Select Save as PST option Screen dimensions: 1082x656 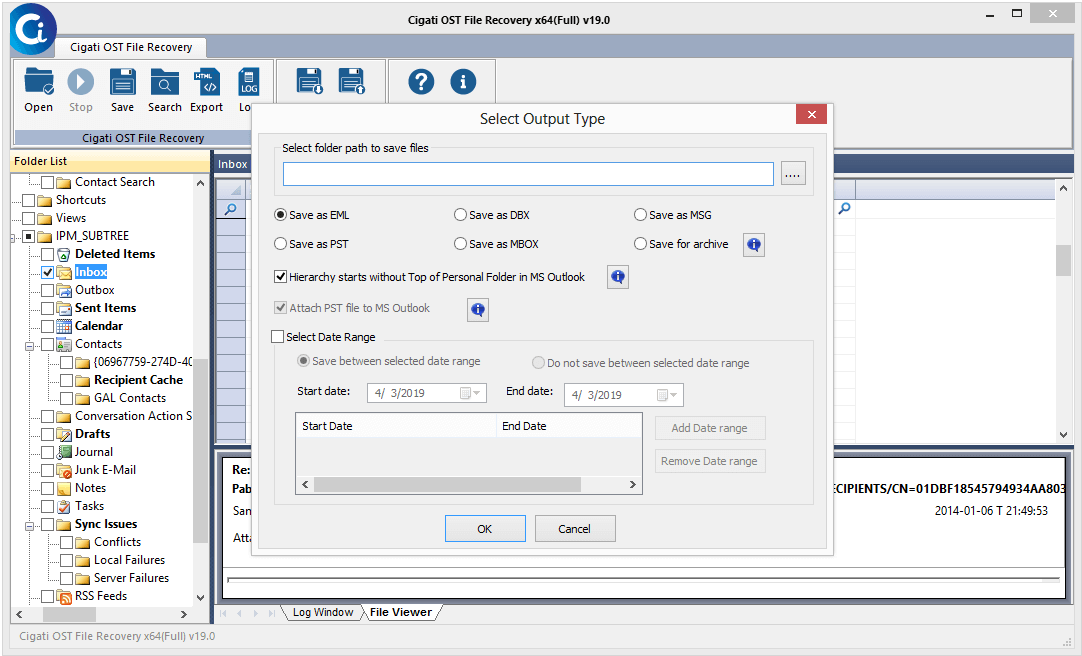click(280, 244)
